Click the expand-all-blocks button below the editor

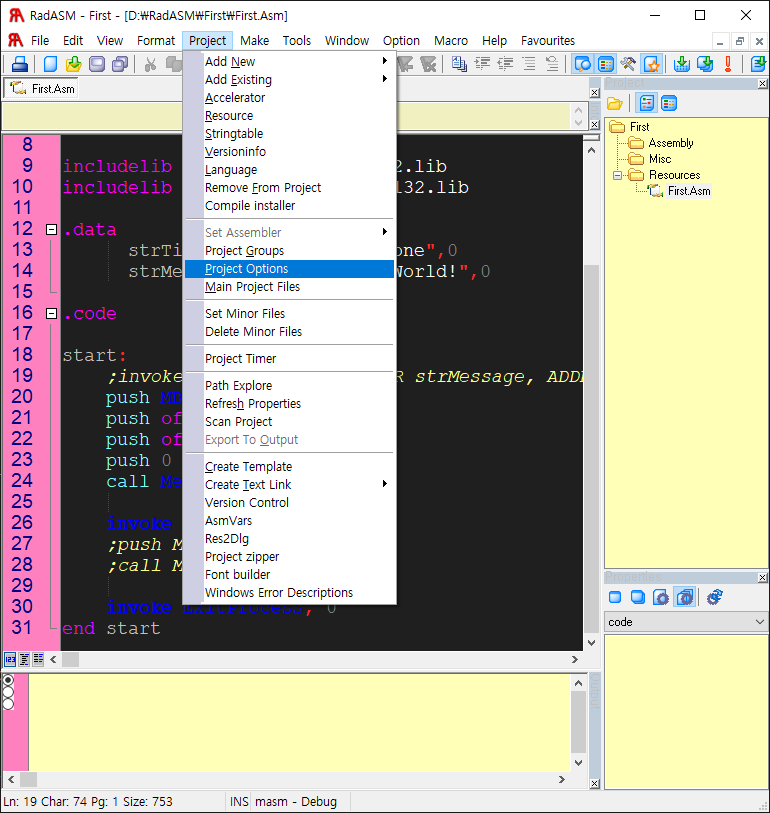point(38,660)
